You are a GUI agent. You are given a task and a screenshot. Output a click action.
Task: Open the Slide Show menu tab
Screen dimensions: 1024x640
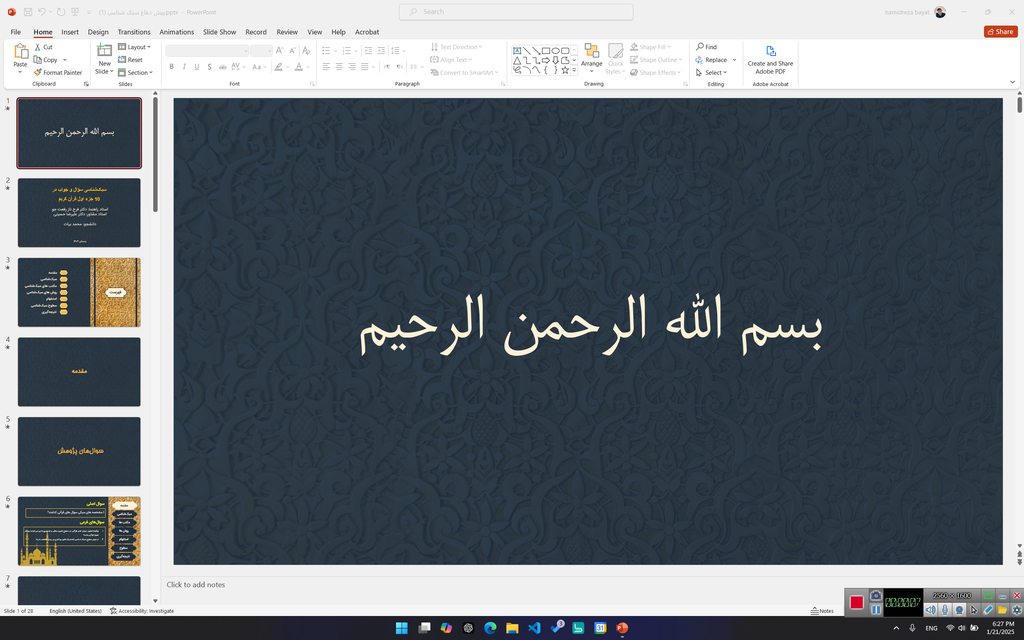pos(219,31)
